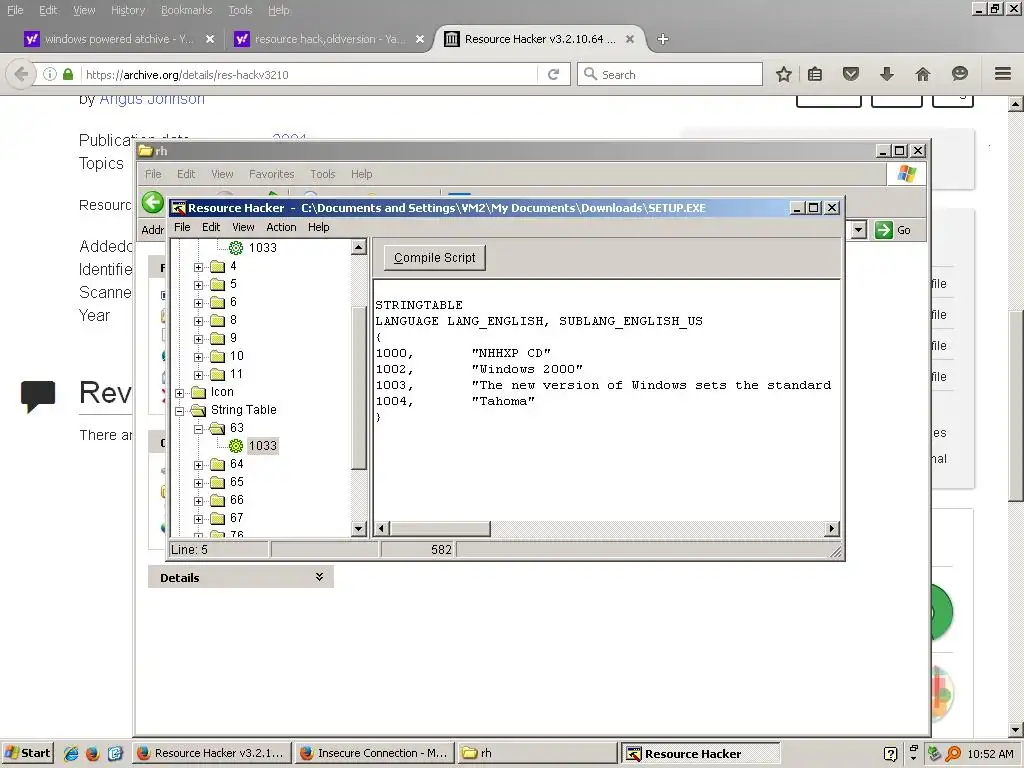Image resolution: width=1024 pixels, height=768 pixels.
Task: Click folder icon for resource 6
Action: [x=217, y=302]
